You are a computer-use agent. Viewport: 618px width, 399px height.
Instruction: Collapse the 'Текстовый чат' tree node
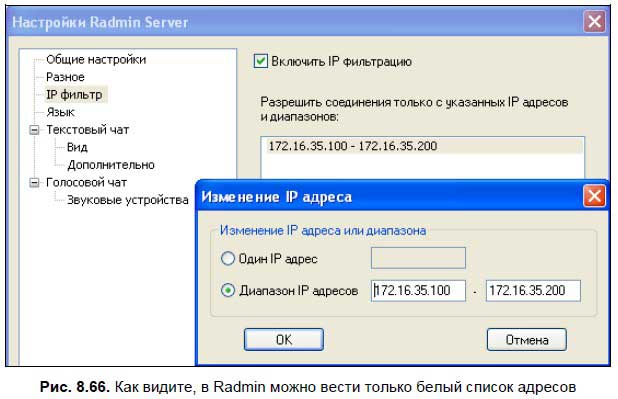(x=35, y=130)
